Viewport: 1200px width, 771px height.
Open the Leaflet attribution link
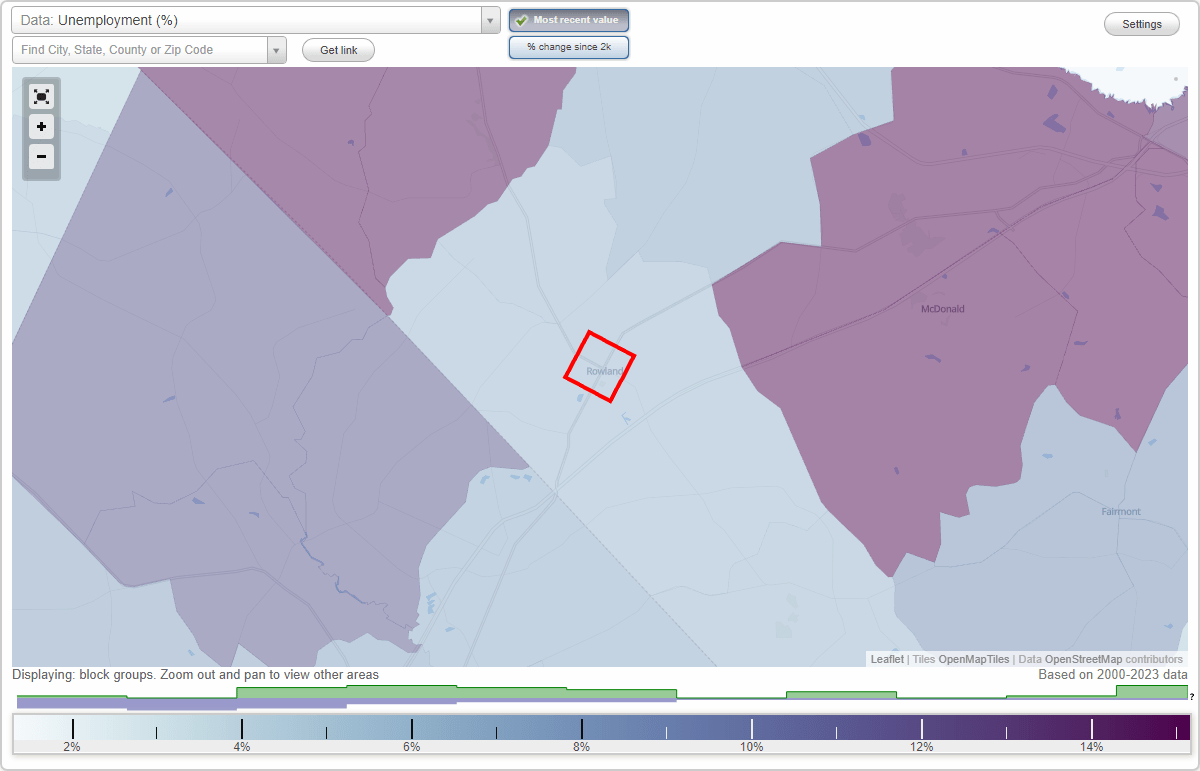click(x=886, y=659)
